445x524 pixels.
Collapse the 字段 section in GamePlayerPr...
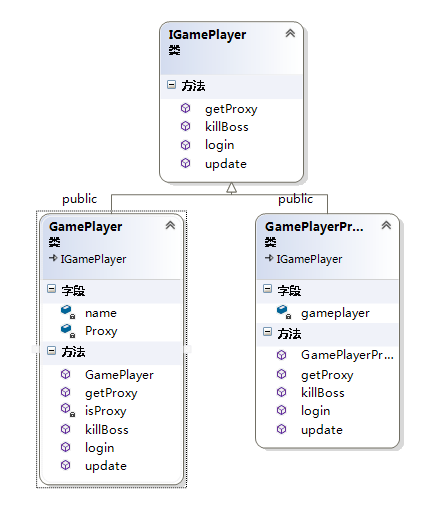267,289
